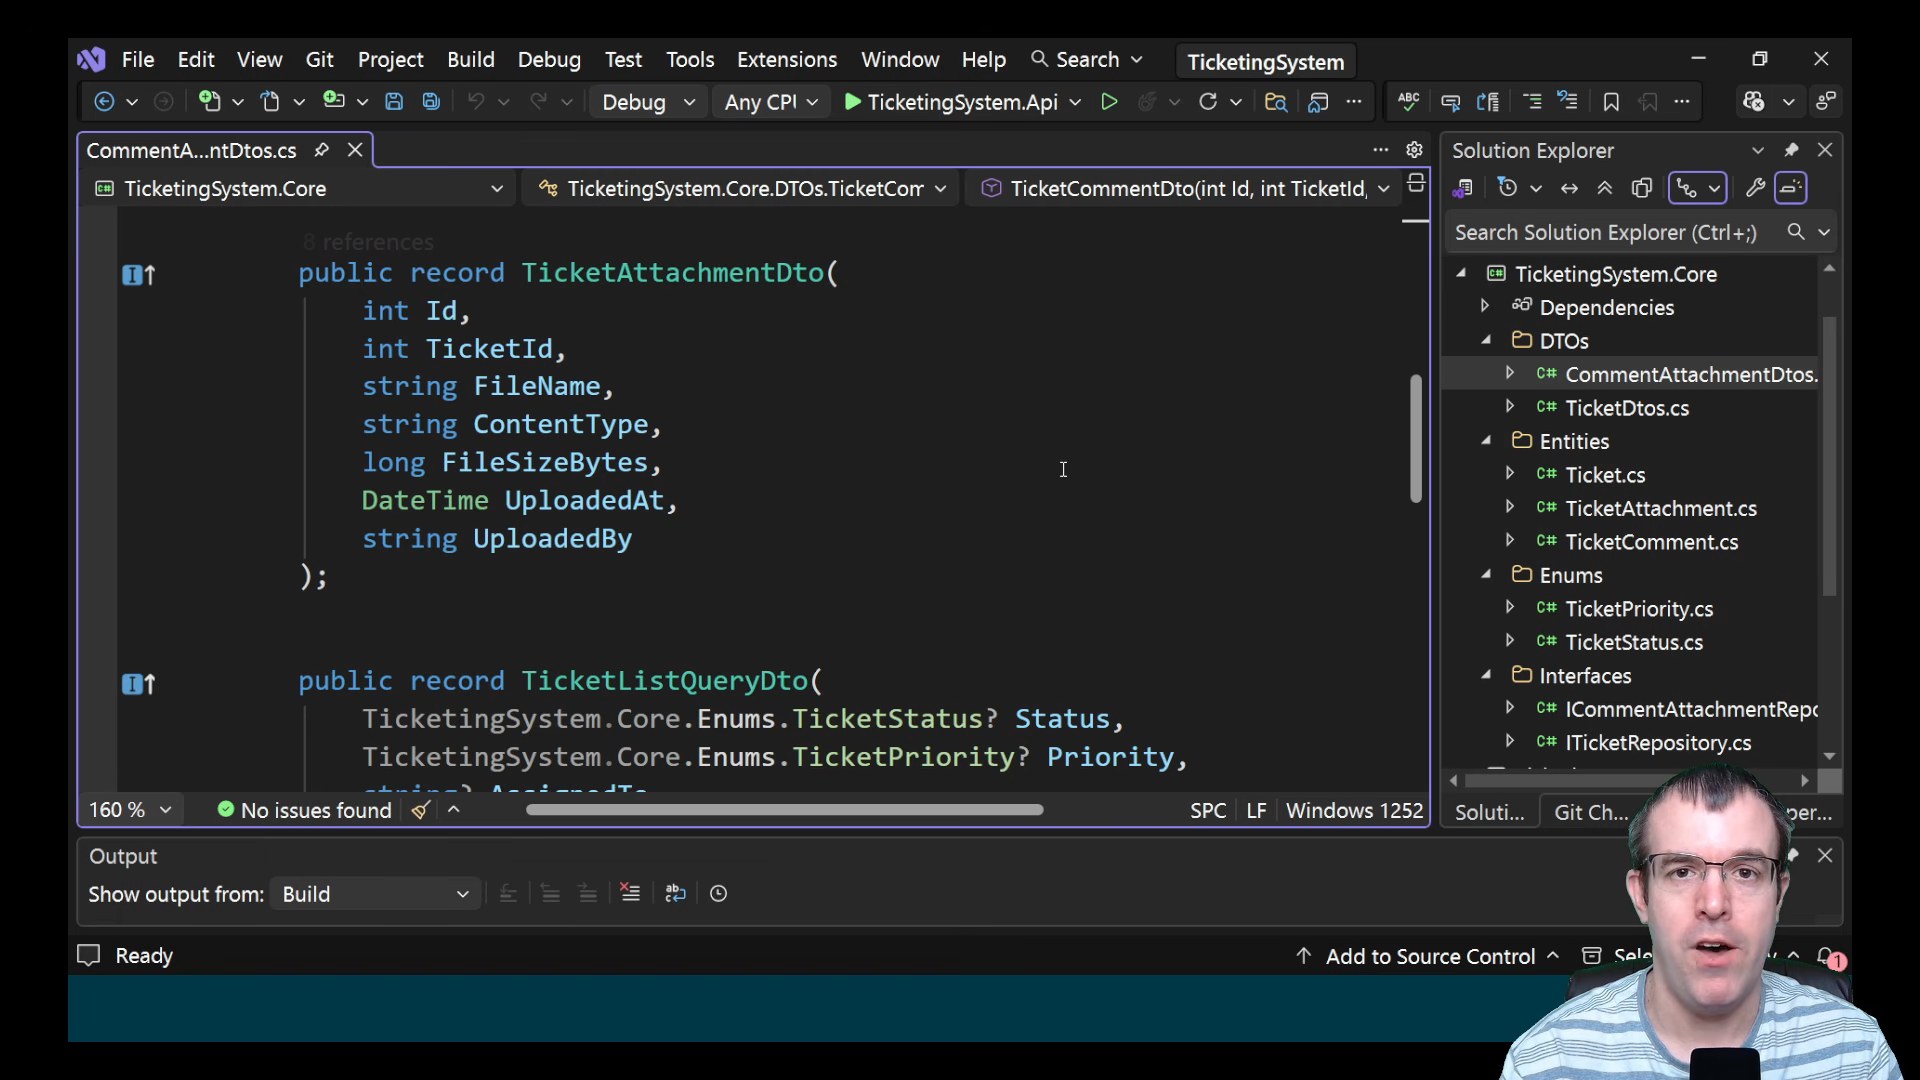Click Start Without Debugging outline play icon

[x=1109, y=102]
